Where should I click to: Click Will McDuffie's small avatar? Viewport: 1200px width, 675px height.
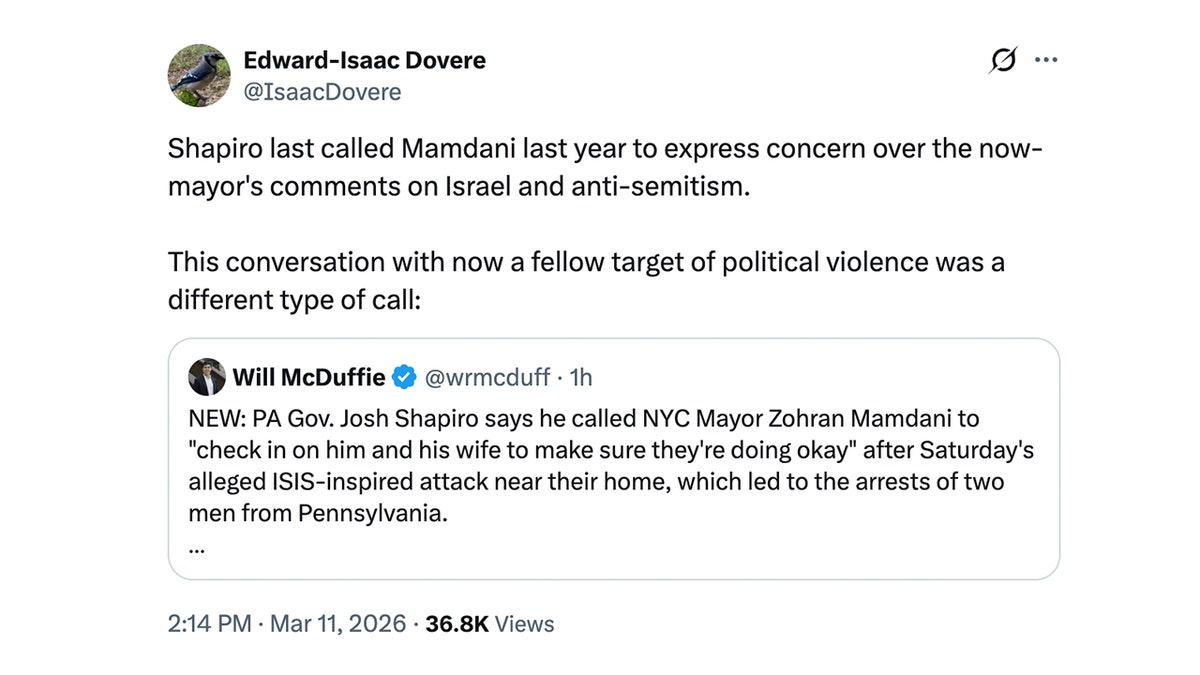207,377
